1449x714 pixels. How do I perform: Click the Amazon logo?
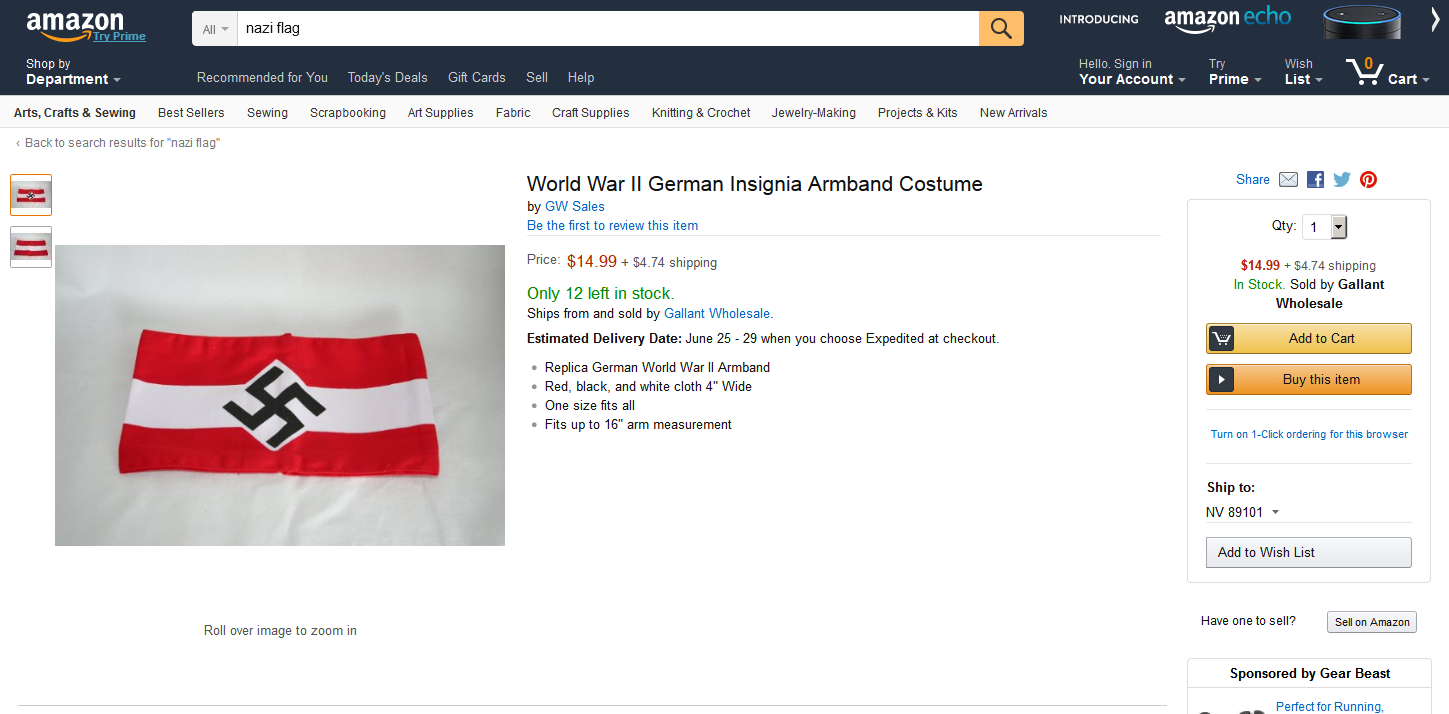(x=75, y=26)
